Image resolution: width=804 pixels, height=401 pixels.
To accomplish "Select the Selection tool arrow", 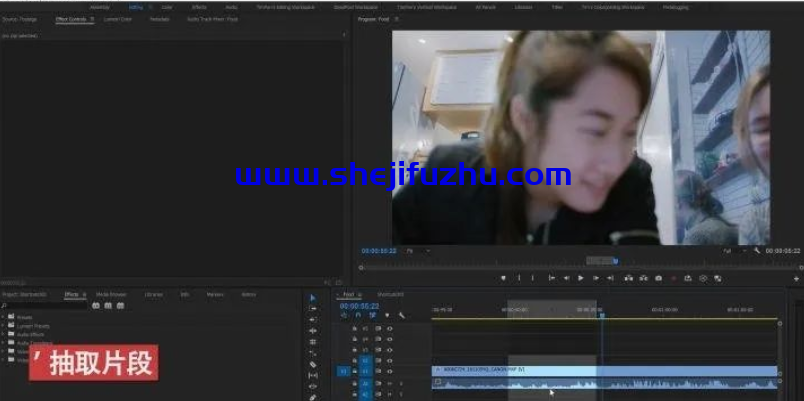I will click(313, 298).
